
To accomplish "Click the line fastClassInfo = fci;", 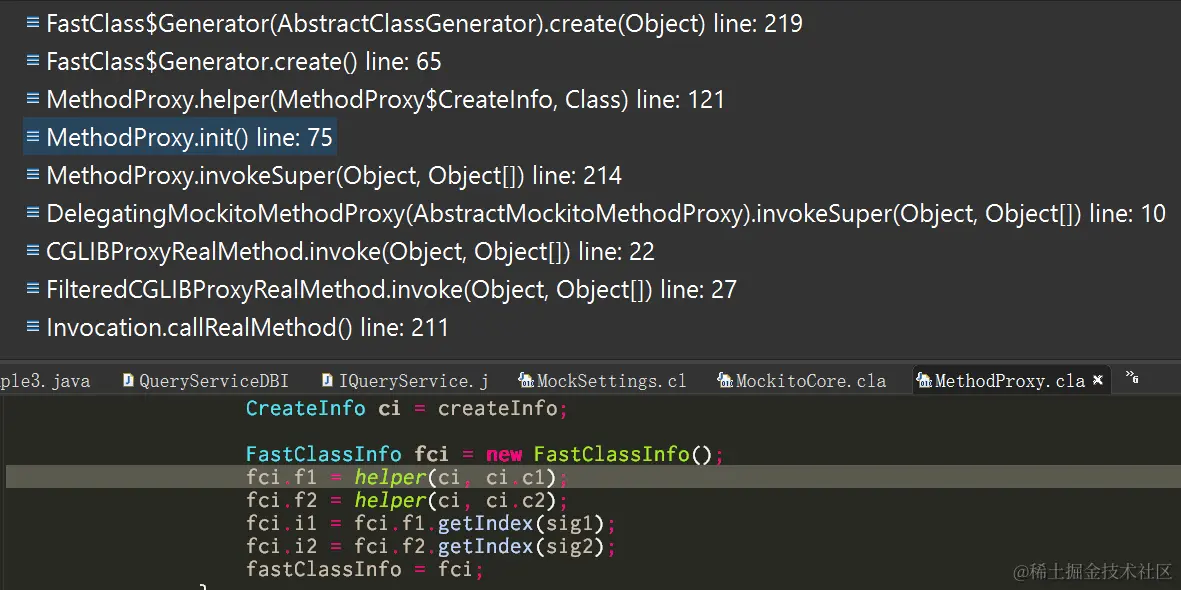I will (365, 569).
